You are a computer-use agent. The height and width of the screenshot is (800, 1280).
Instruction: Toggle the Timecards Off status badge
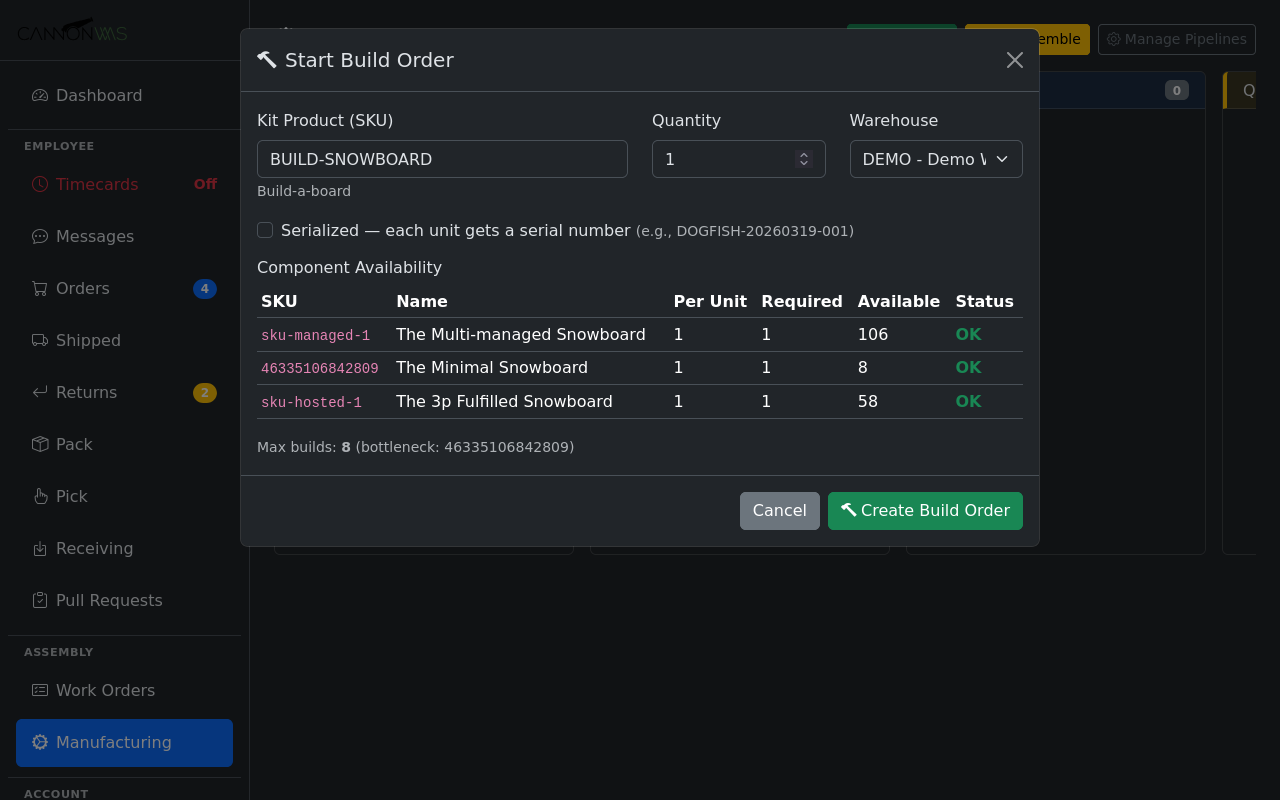[x=205, y=184]
